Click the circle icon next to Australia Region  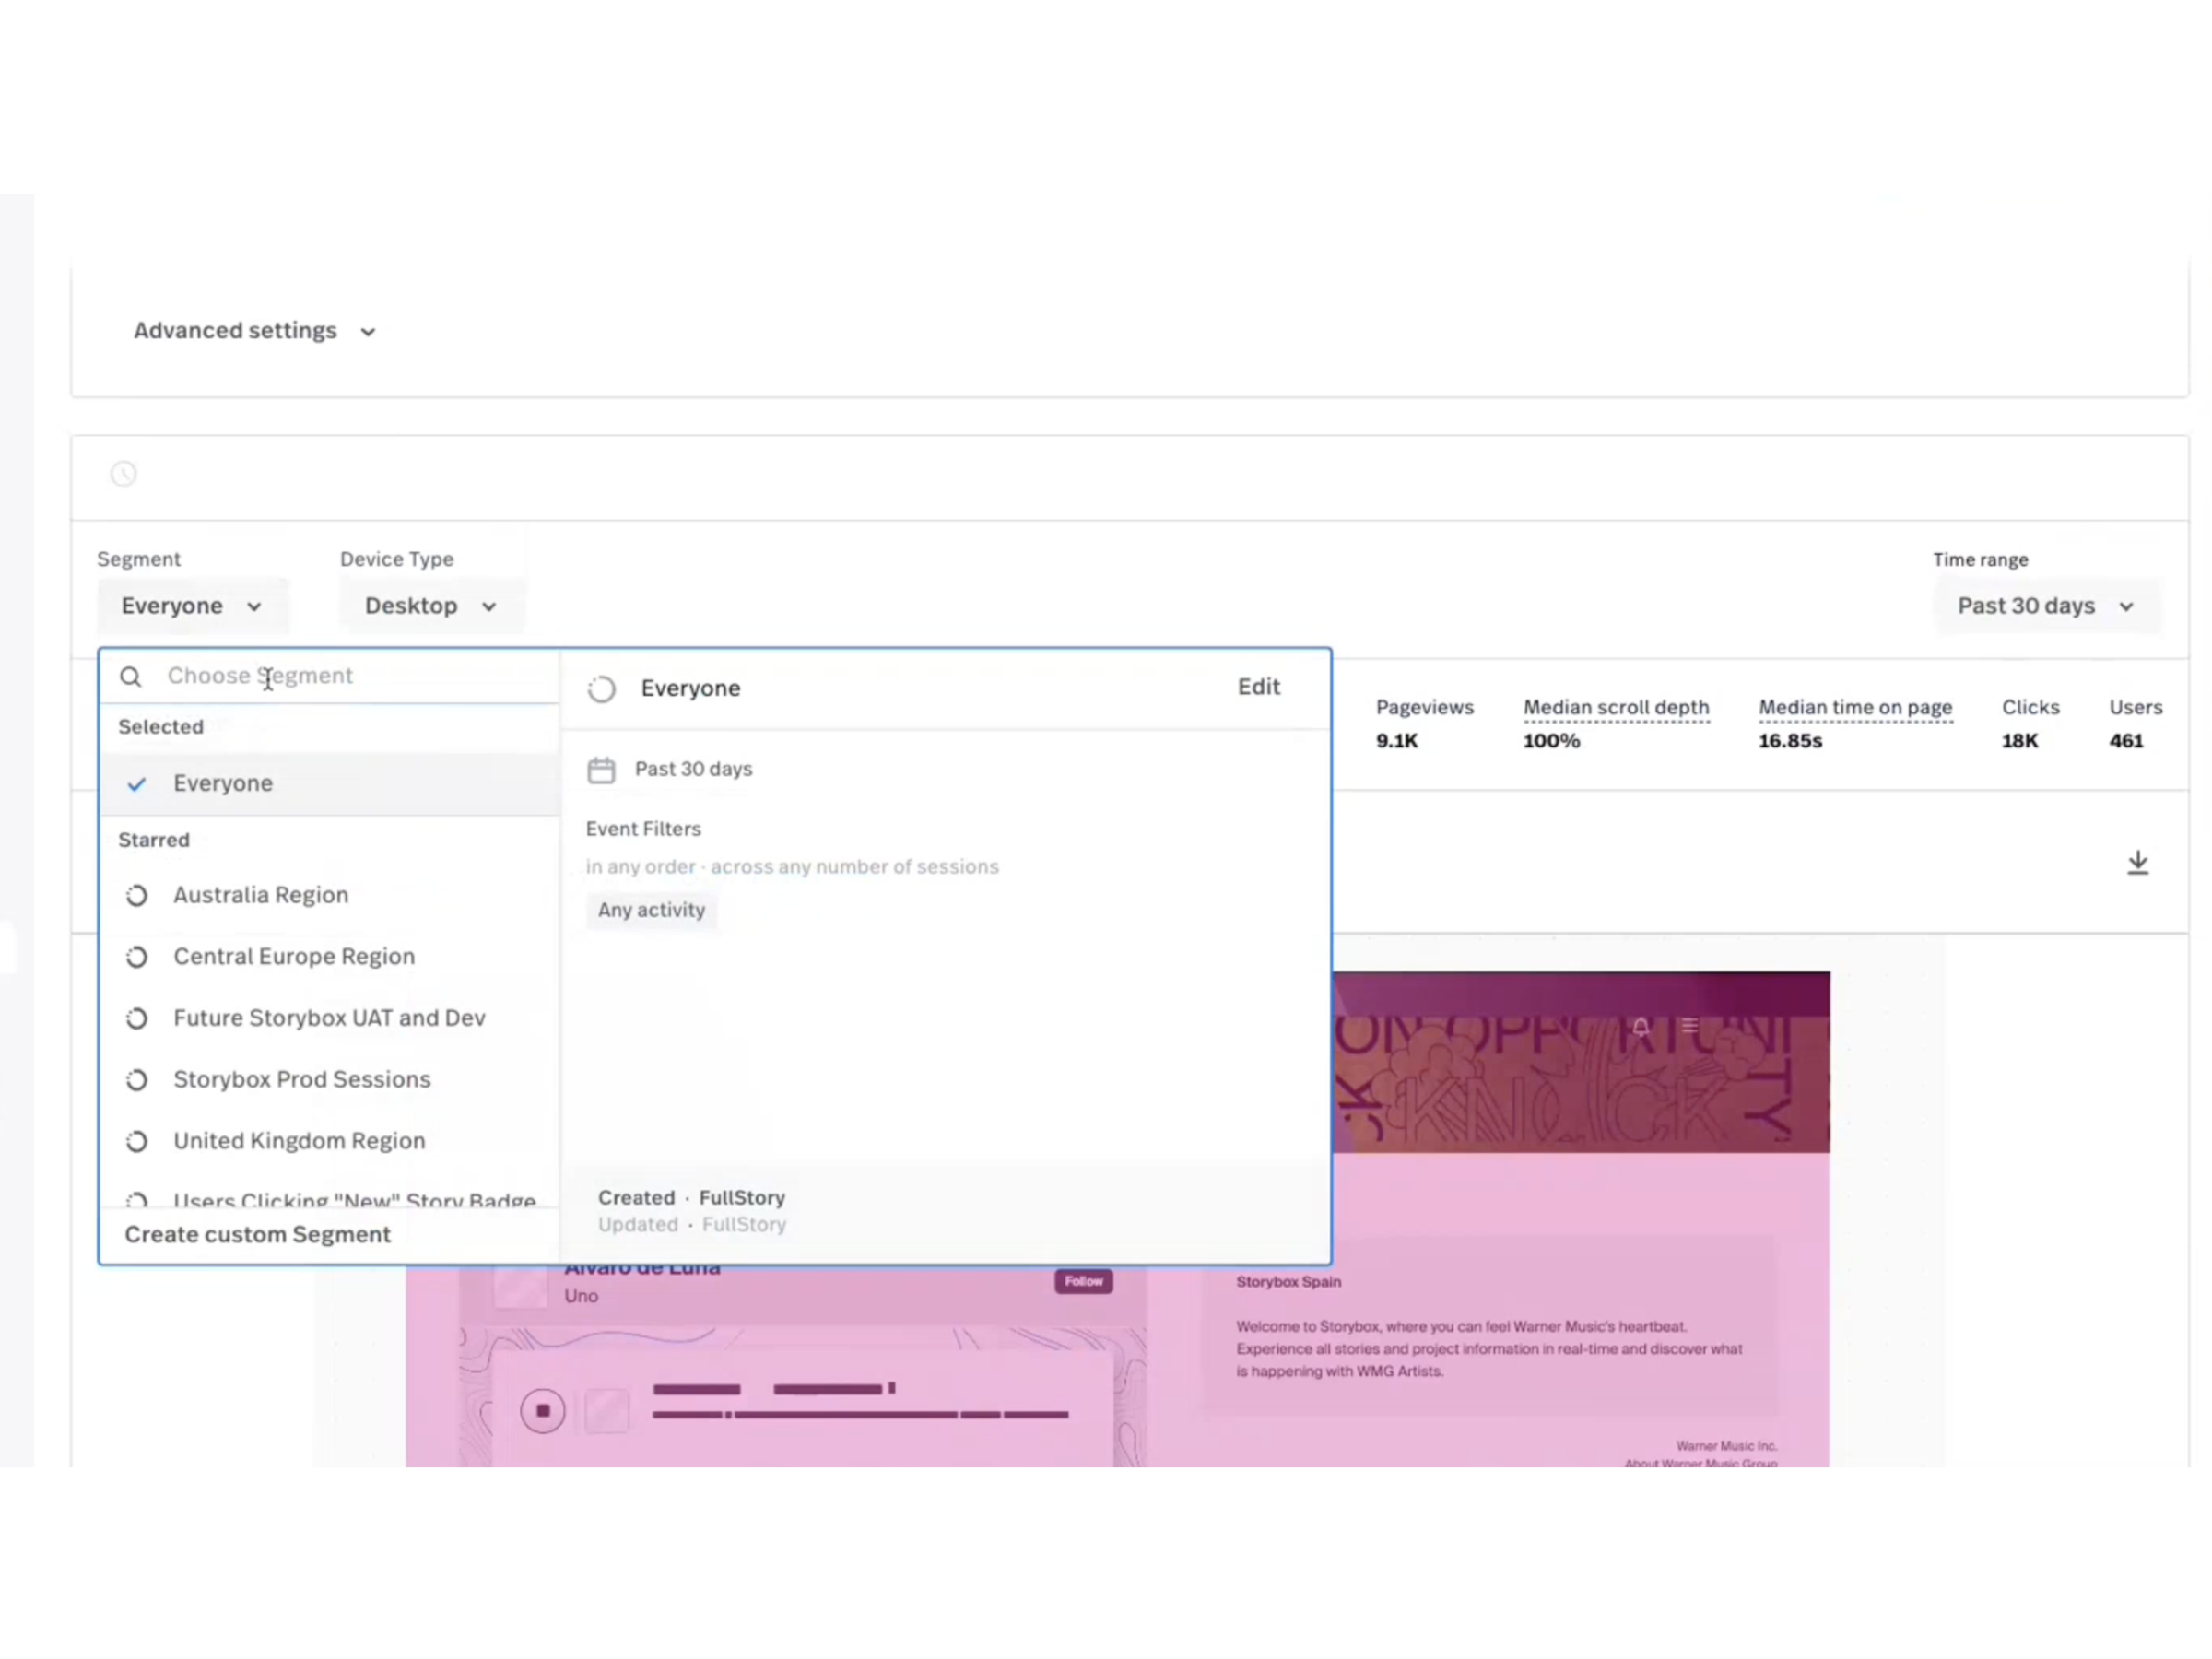(x=137, y=896)
